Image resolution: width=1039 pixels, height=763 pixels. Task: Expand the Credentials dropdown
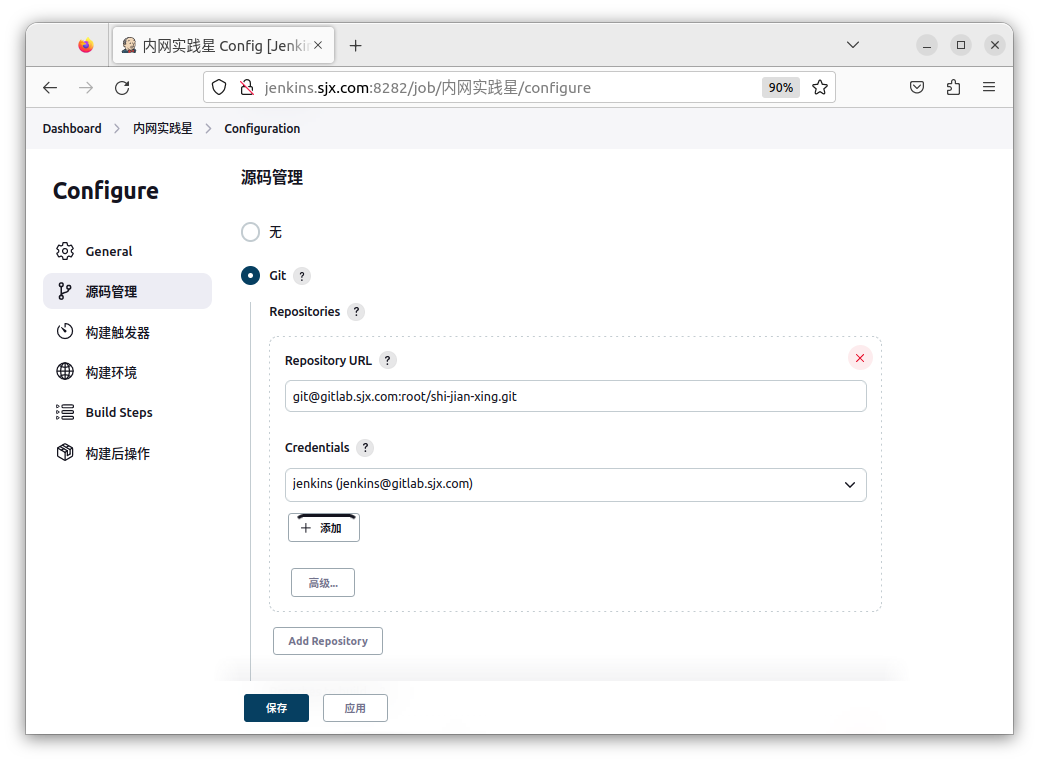pyautogui.click(x=575, y=484)
